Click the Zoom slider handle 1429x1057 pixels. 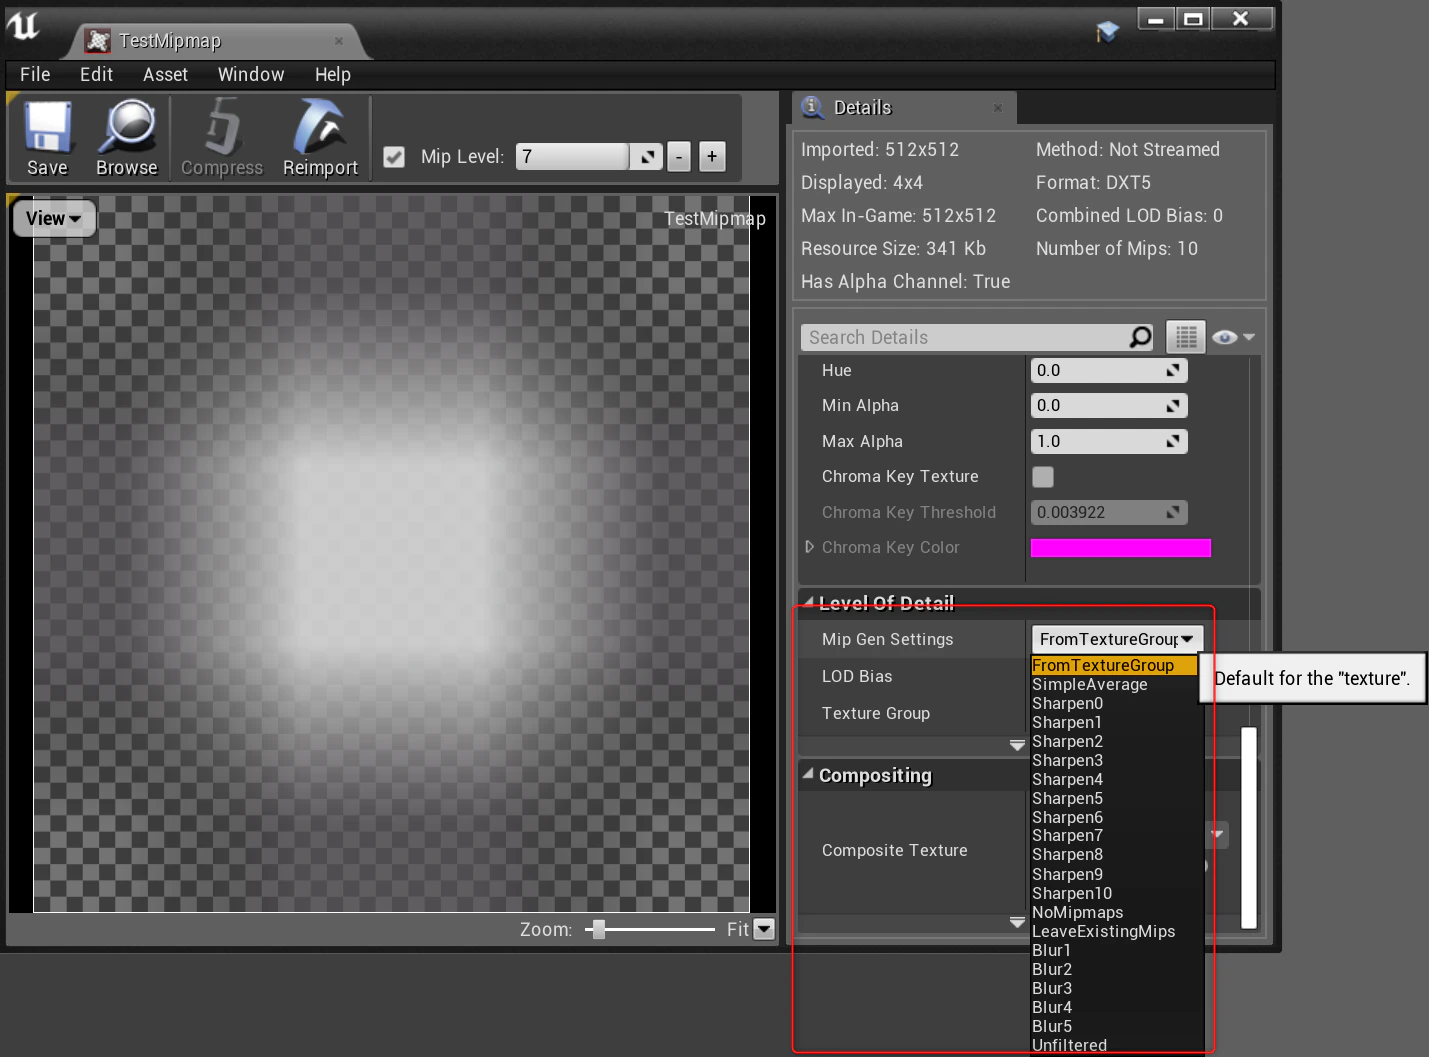(598, 929)
